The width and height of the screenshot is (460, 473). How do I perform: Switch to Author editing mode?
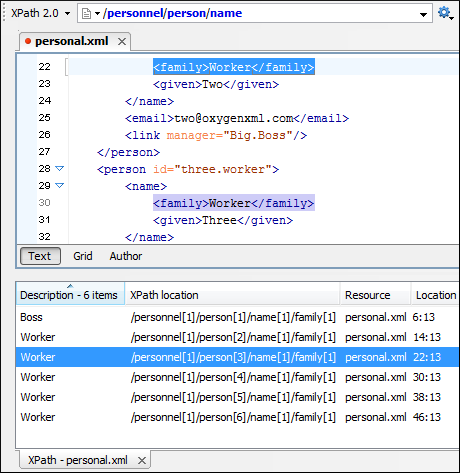click(126, 256)
